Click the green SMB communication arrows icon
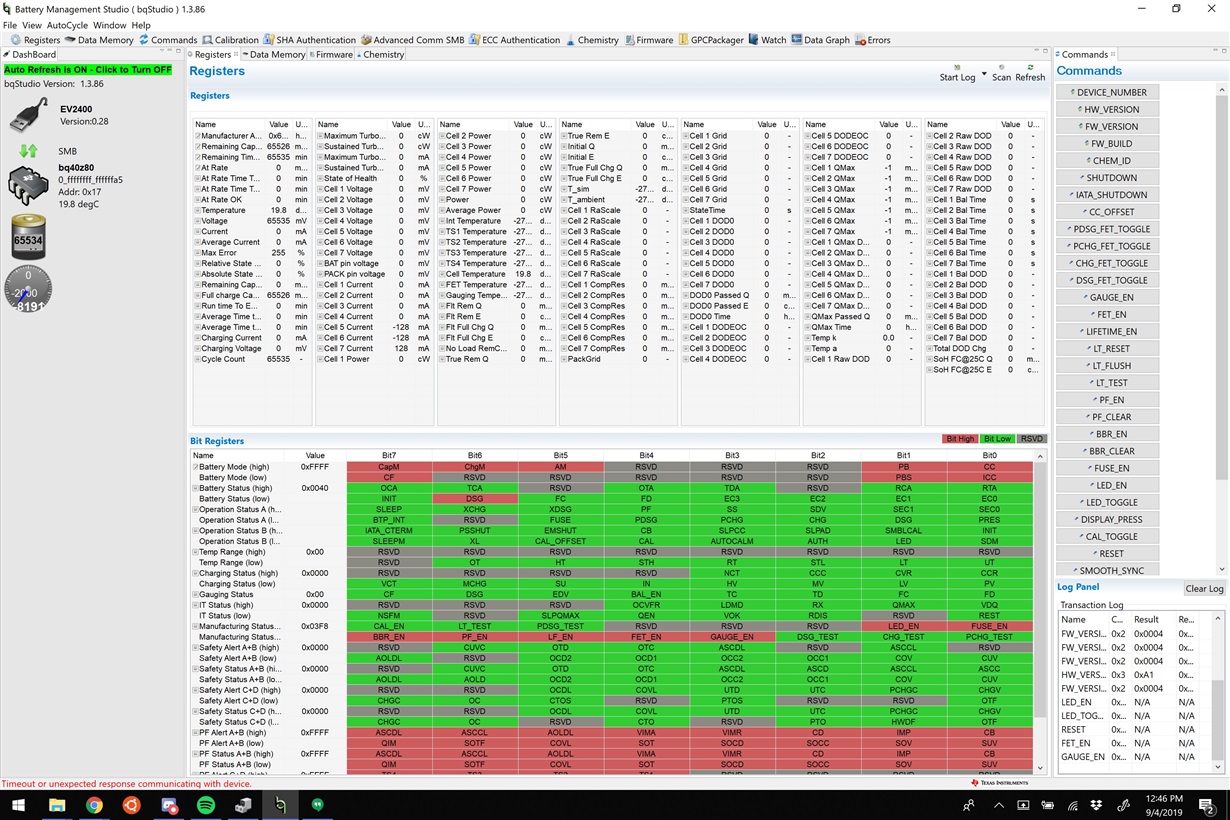1230x820 pixels. click(x=28, y=151)
